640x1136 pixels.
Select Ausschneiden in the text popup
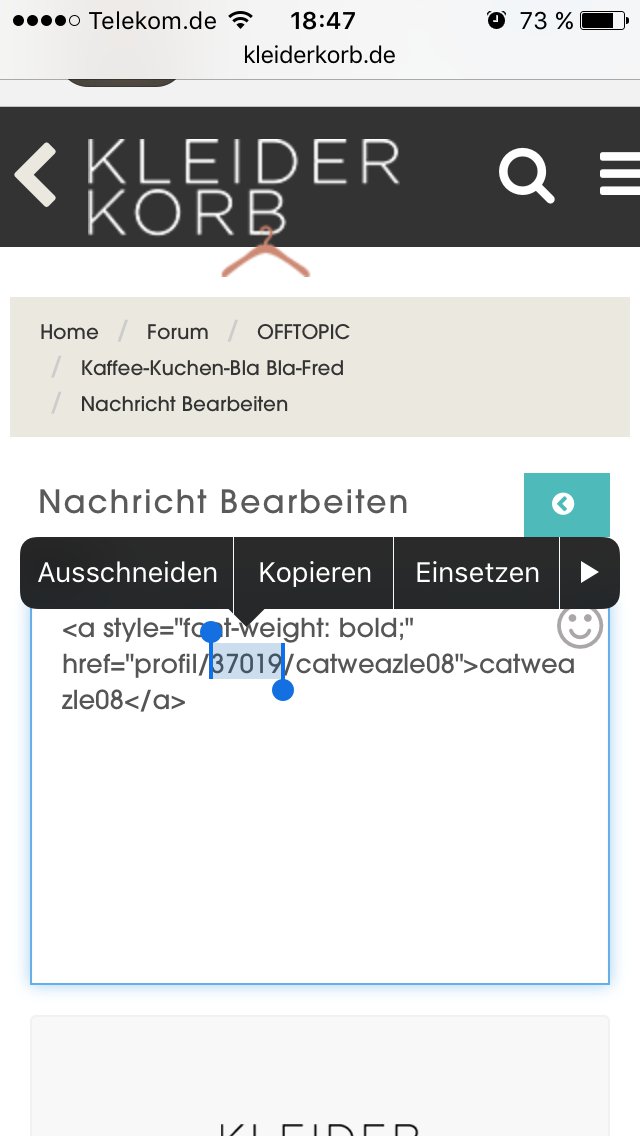click(127, 573)
